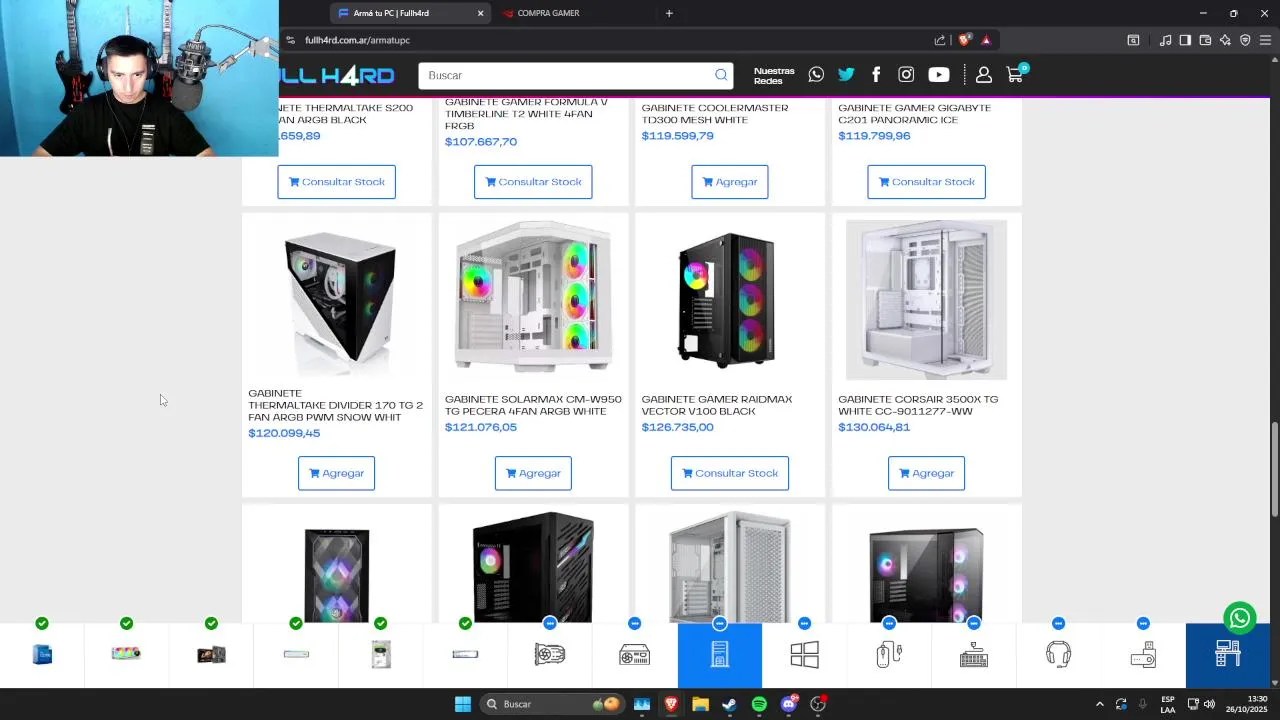The width and height of the screenshot is (1280, 720).
Task: Select the keyboard step in the builder bar
Action: [974, 655]
